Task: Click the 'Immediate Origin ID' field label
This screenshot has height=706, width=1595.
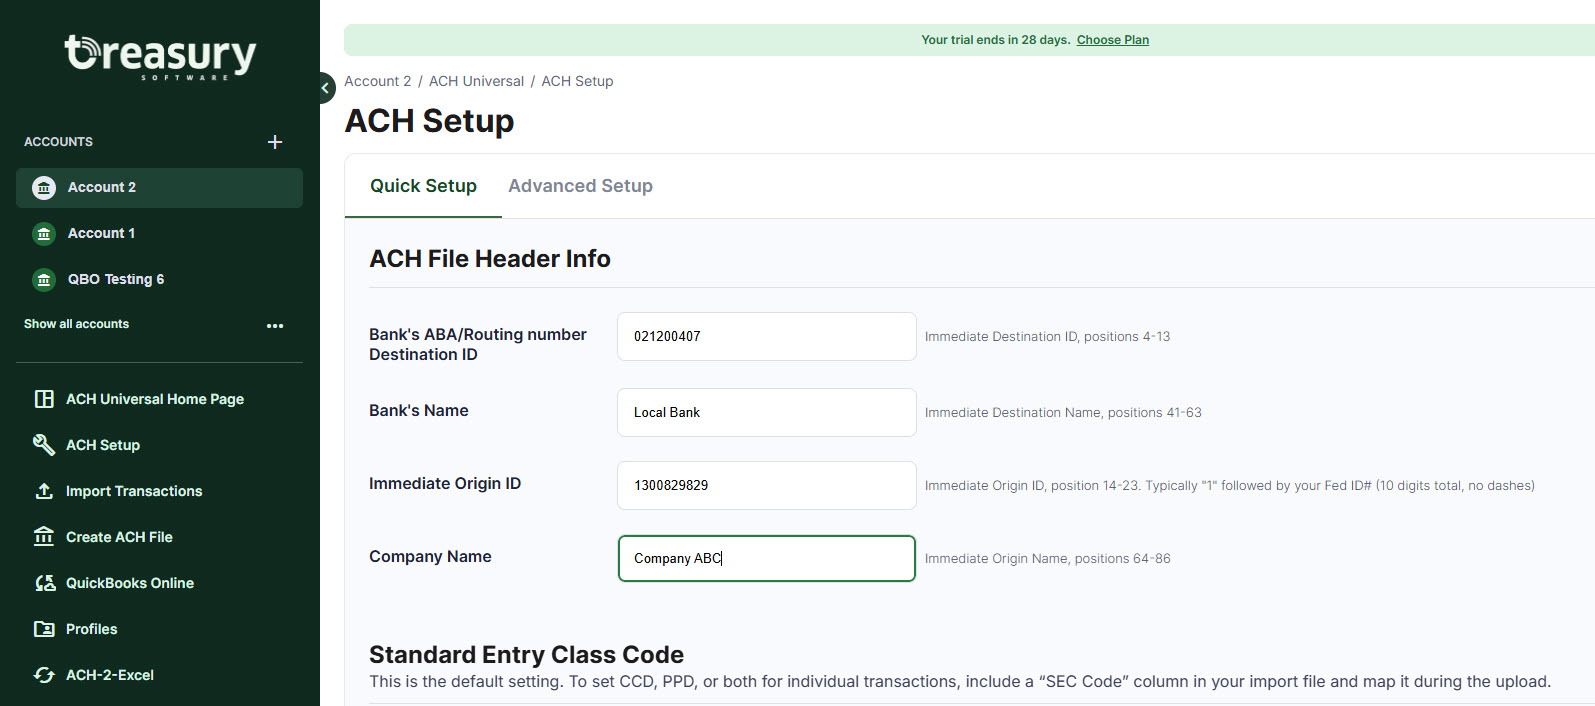Action: (445, 484)
